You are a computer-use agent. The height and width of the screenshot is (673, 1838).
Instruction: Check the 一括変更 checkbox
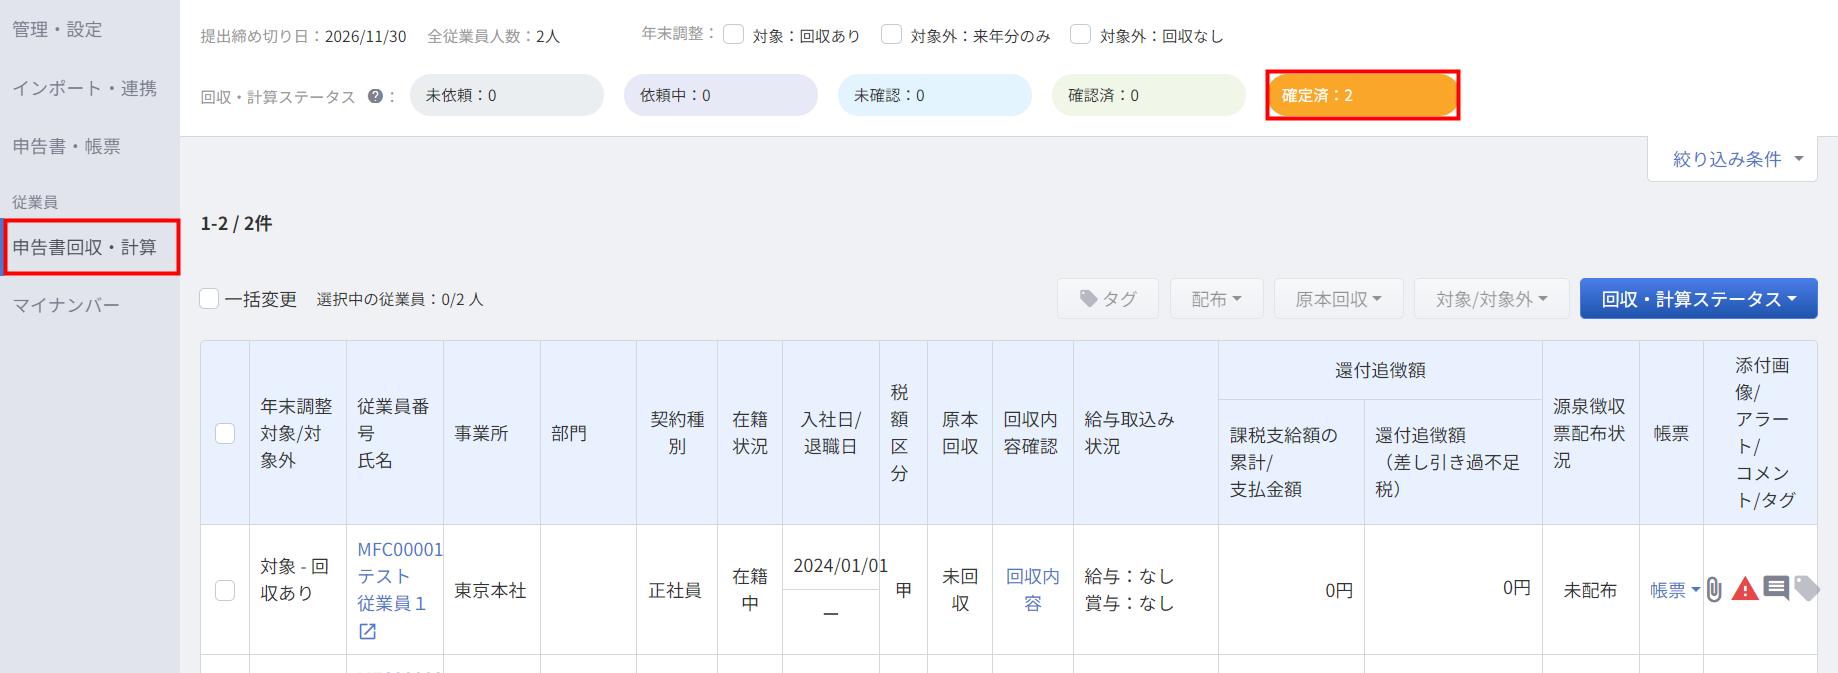(209, 299)
